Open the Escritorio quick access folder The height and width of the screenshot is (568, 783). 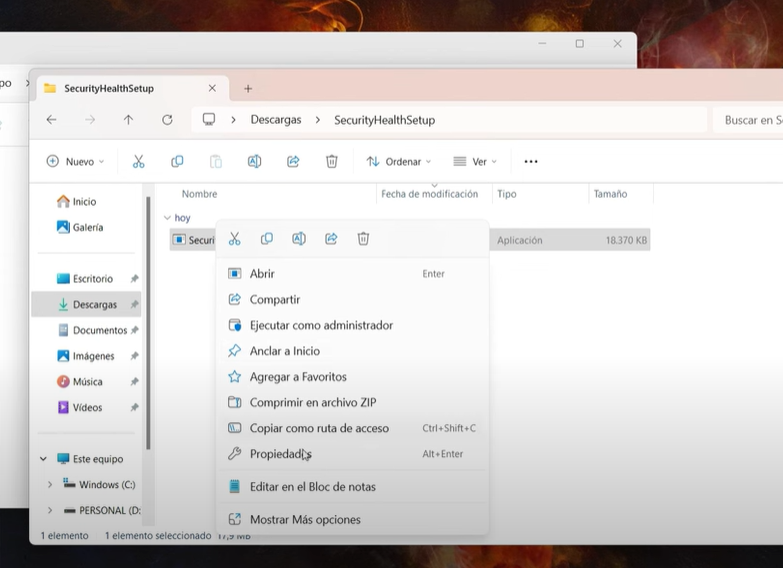85,279
